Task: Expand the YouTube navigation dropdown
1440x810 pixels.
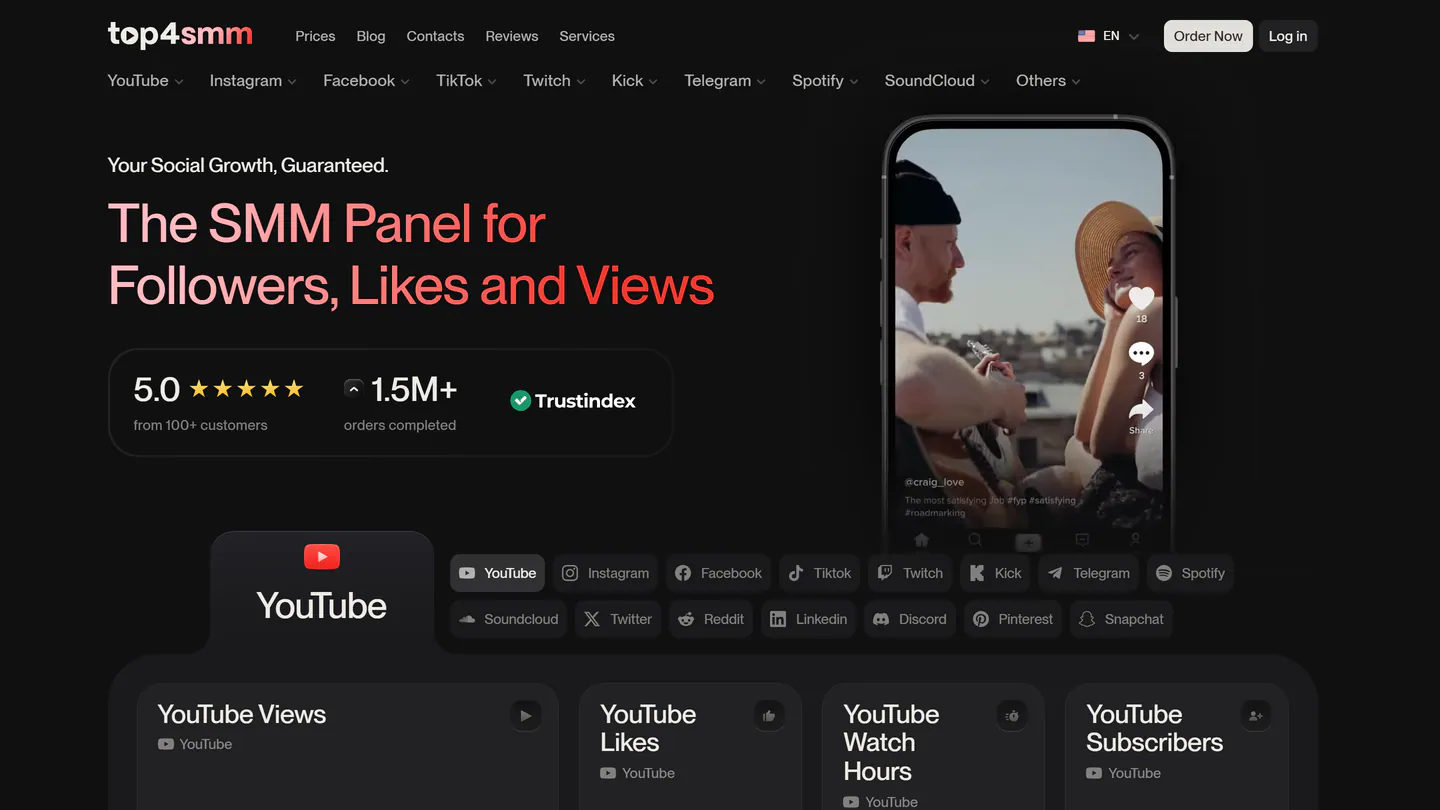Action: (146, 81)
